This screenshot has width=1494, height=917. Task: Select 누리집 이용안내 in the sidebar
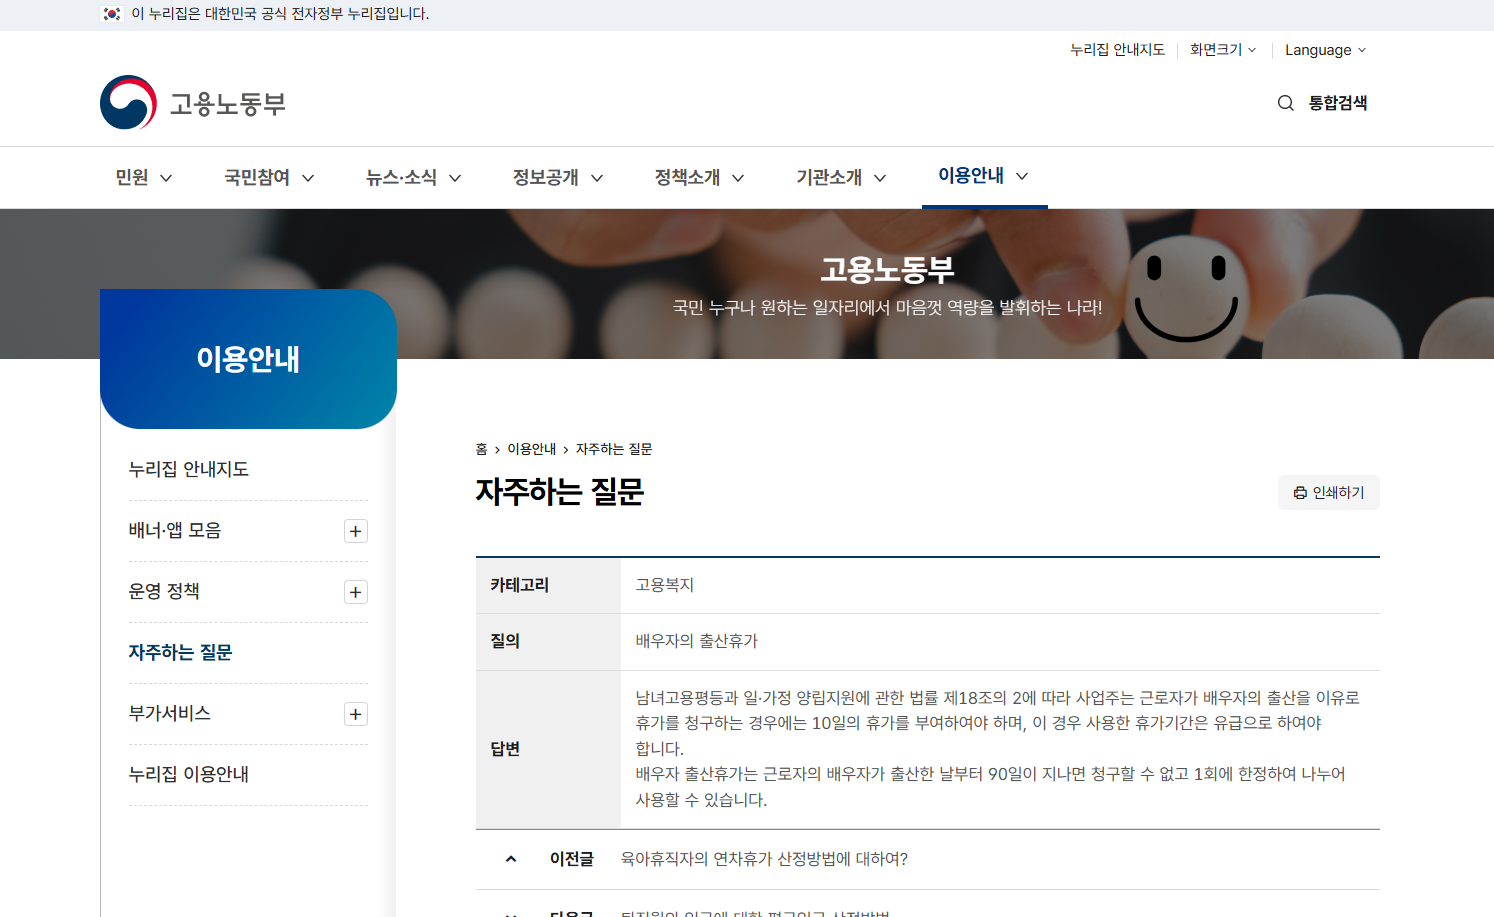click(189, 775)
